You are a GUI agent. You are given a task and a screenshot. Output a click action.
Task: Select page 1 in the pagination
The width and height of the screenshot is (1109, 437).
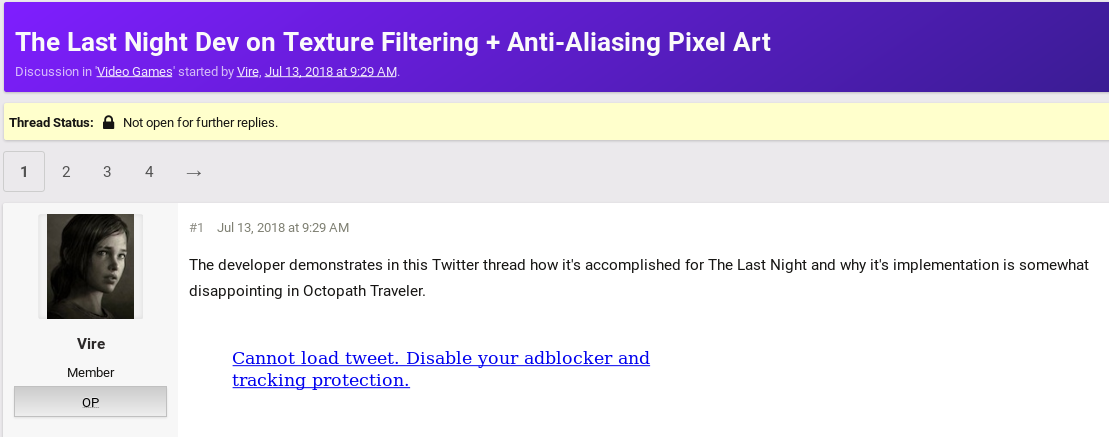point(24,172)
